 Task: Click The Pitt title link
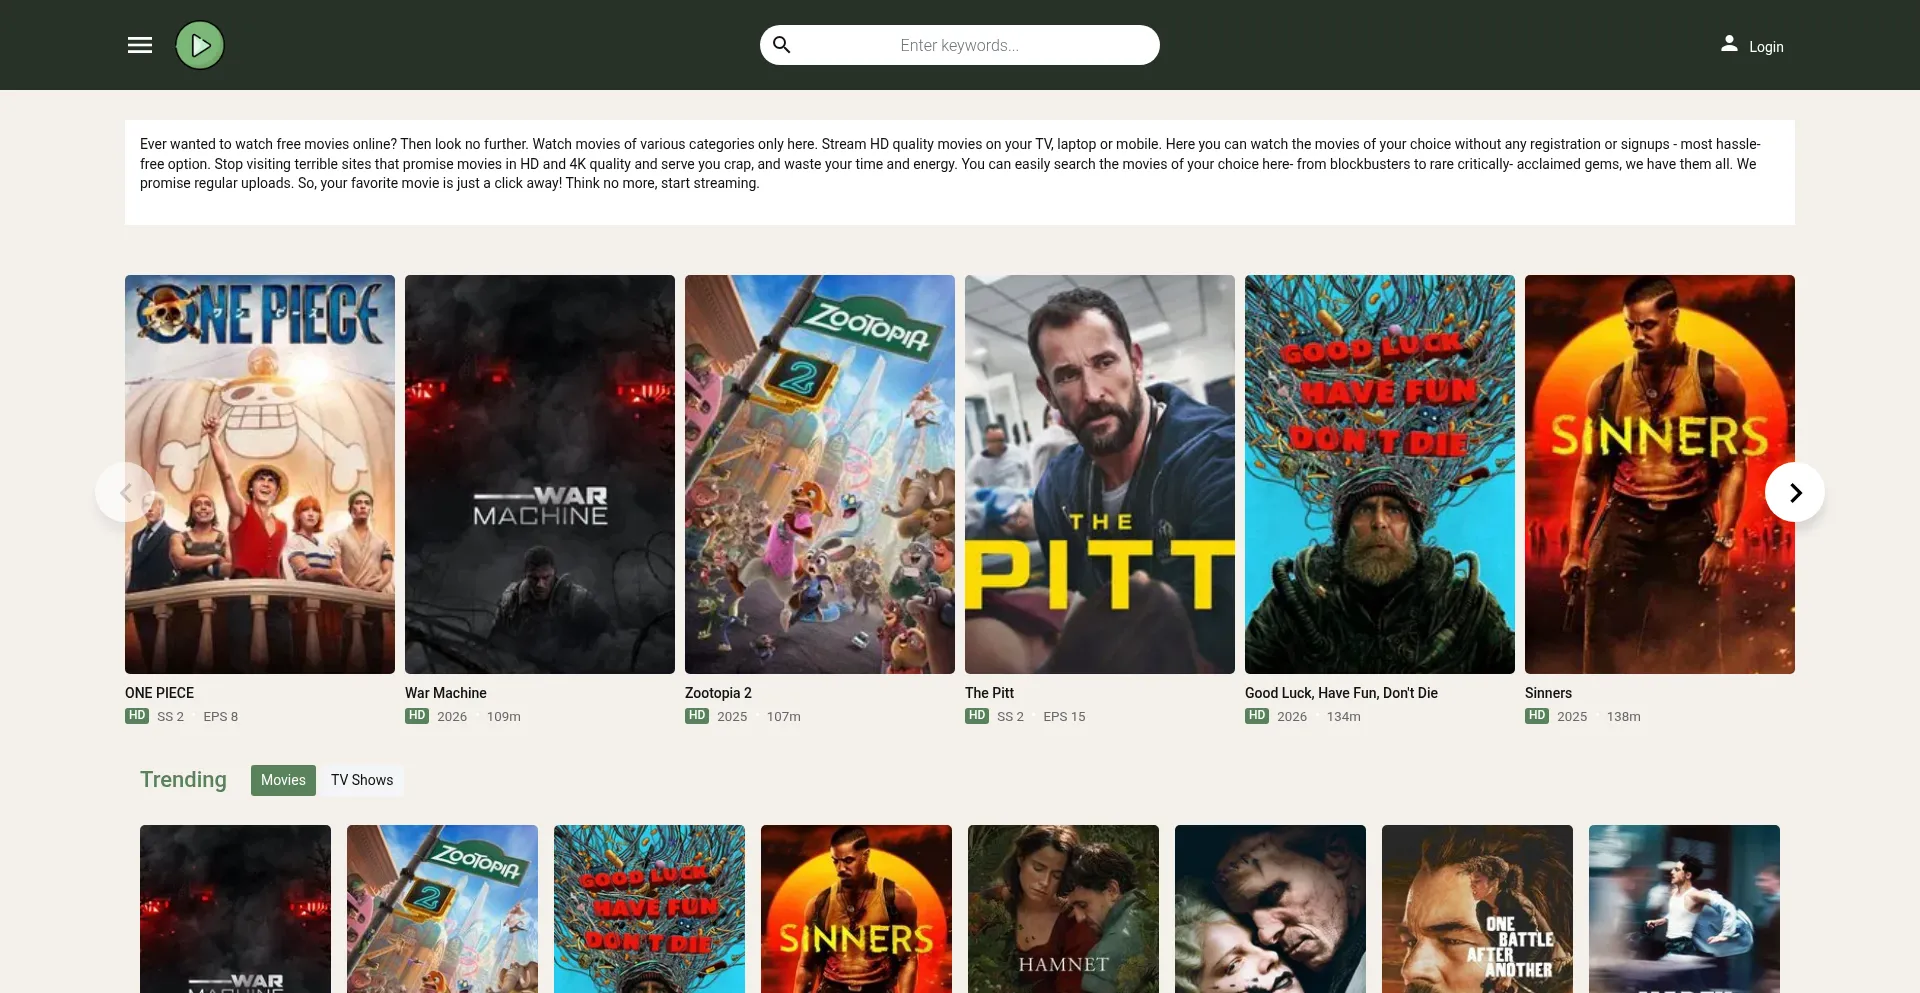989,693
